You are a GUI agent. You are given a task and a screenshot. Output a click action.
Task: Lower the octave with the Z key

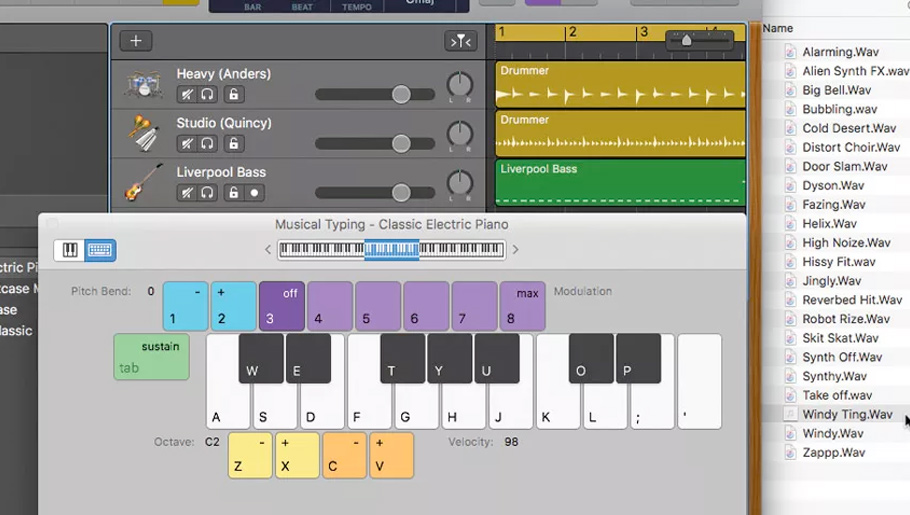point(250,455)
